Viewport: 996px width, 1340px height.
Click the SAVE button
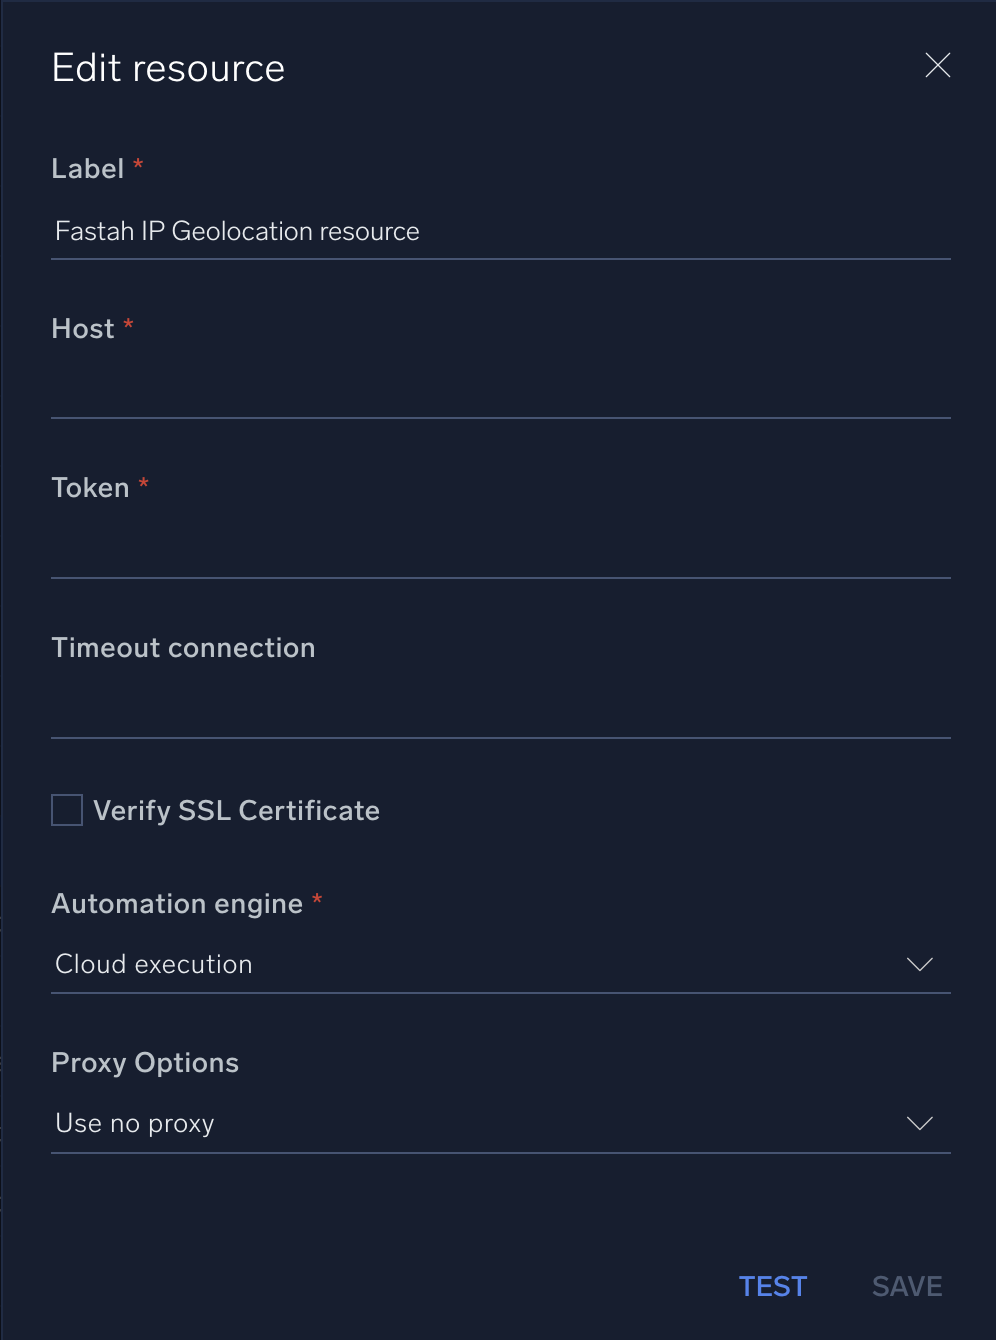point(906,1286)
